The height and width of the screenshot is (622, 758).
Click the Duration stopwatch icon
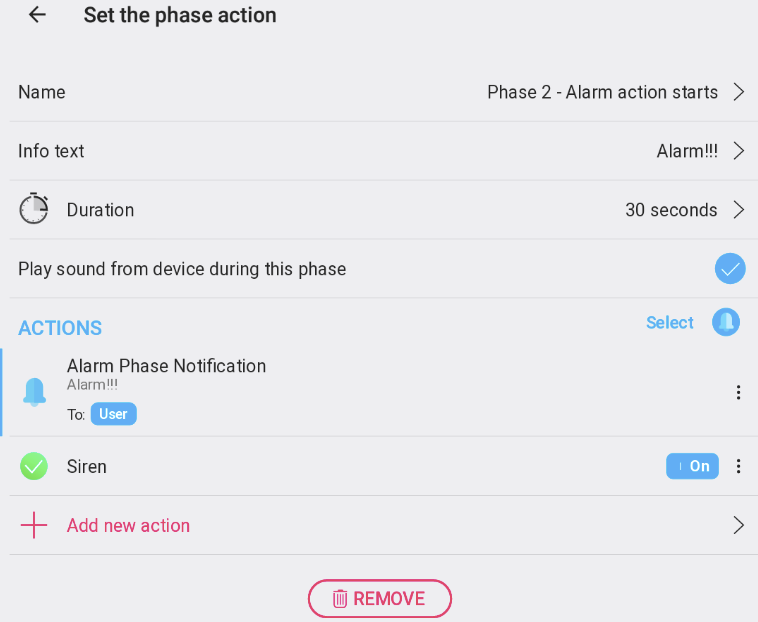(34, 210)
